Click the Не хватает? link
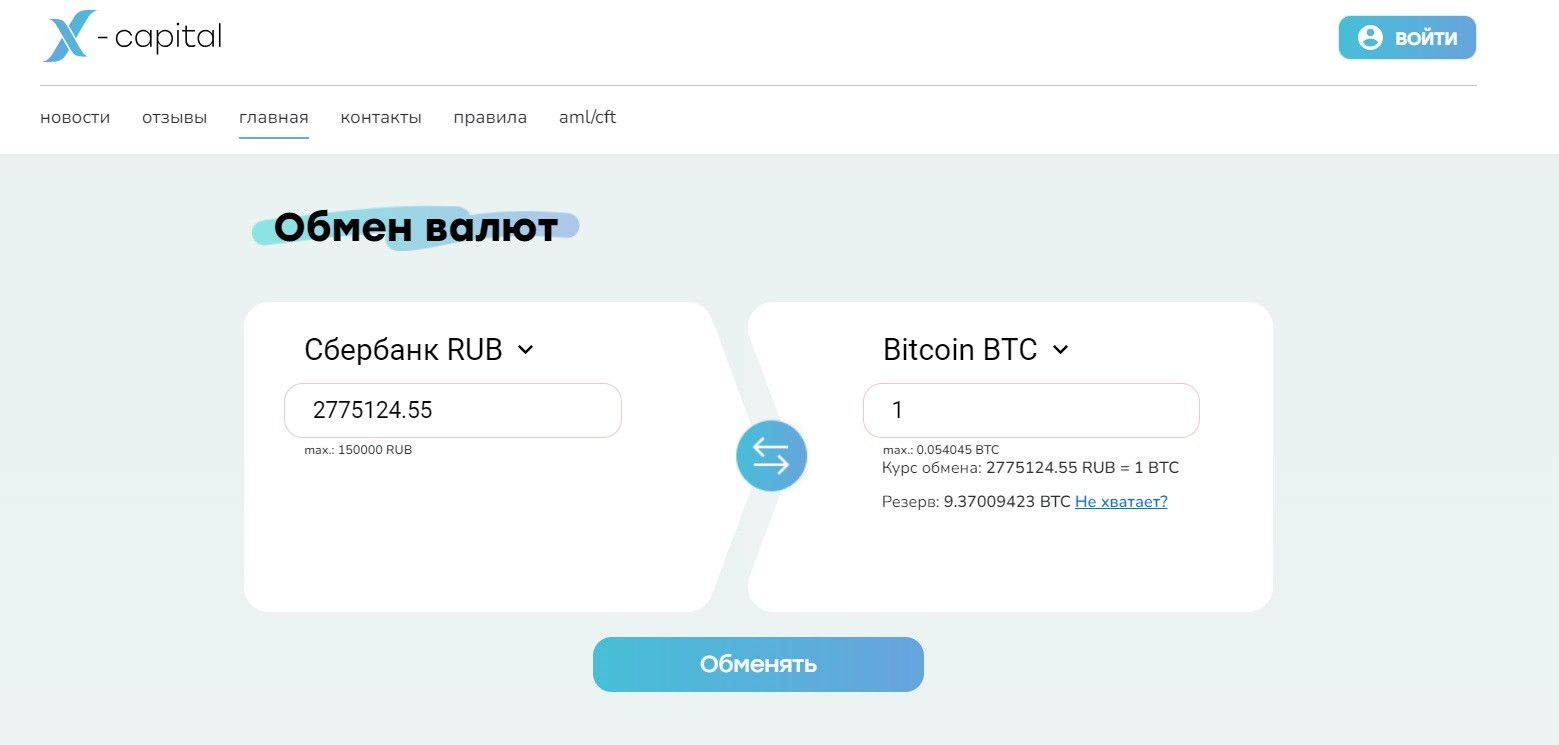The height and width of the screenshot is (745, 1559). pyautogui.click(x=1121, y=502)
